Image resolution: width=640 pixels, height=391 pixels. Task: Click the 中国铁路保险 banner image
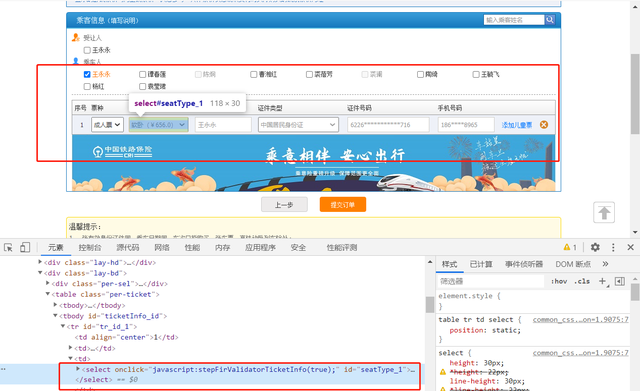313,163
